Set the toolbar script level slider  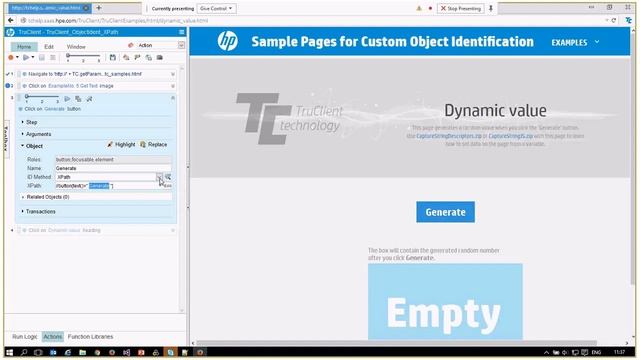coord(83,57)
